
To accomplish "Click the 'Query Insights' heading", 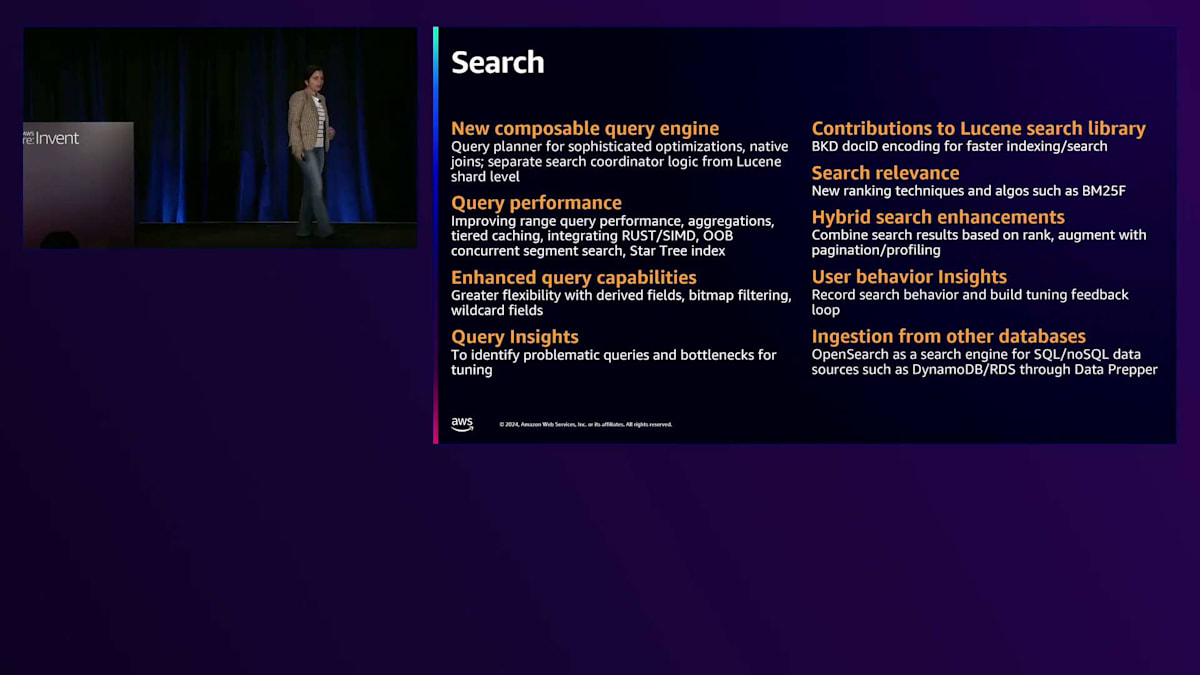I will (515, 337).
